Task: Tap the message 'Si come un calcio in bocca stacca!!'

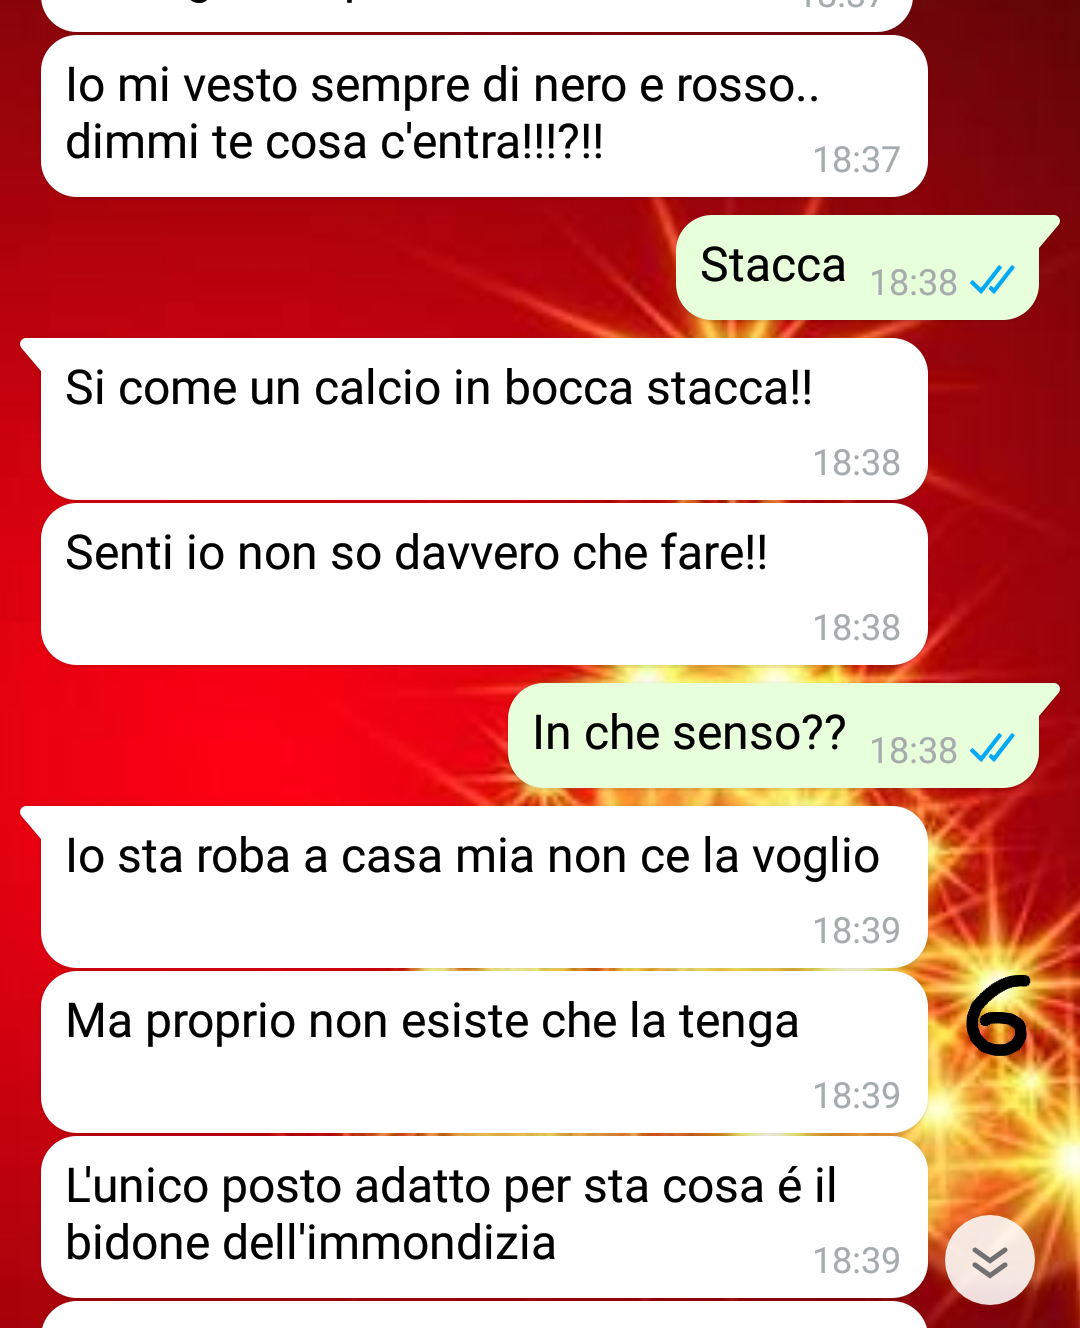Action: (x=484, y=419)
